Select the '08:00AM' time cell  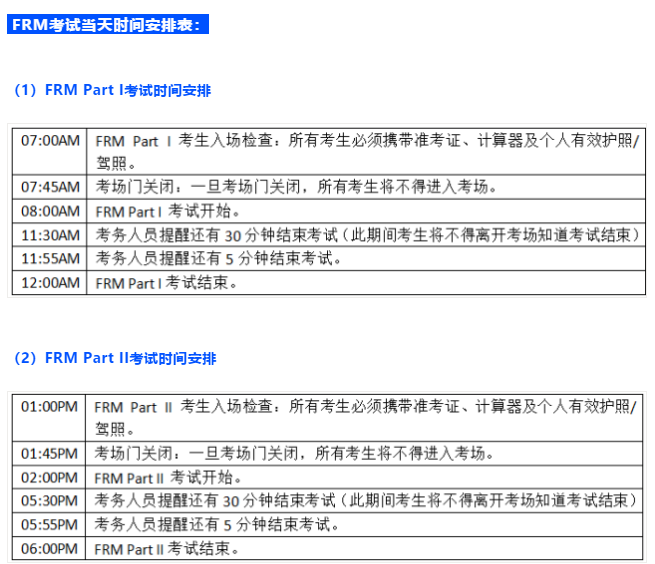pos(50,211)
